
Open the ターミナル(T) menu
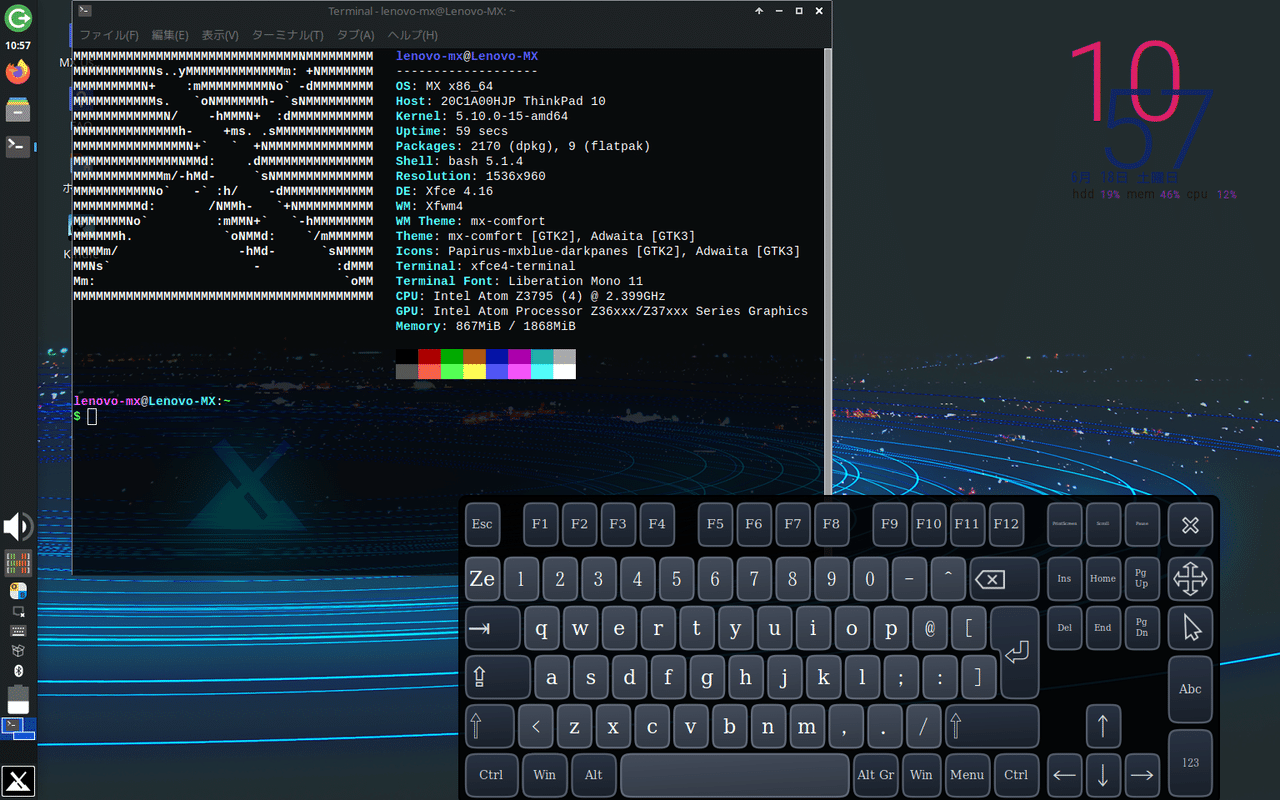(x=287, y=35)
